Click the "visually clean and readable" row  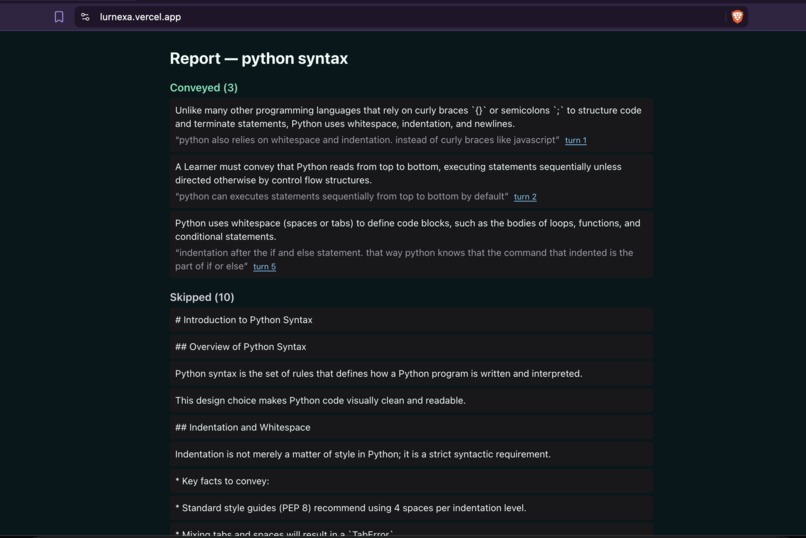pyautogui.click(x=411, y=400)
